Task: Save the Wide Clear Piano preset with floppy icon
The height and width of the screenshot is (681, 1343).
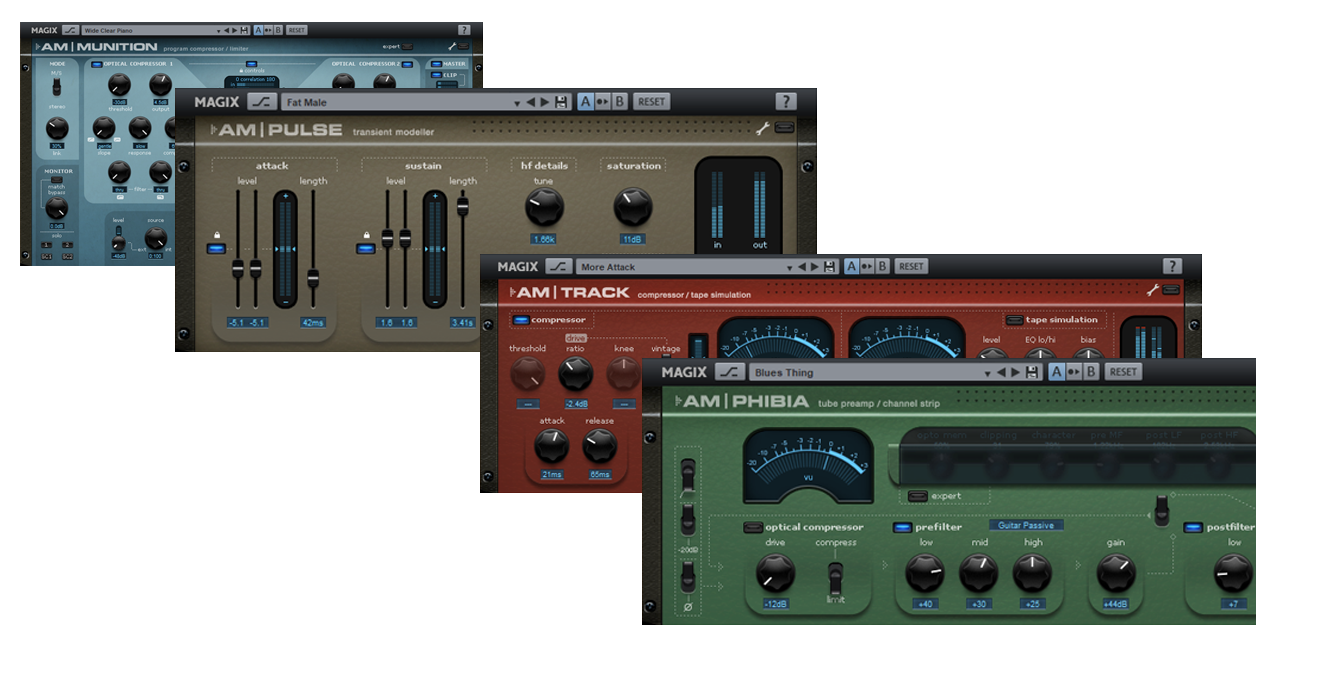Action: click(x=244, y=31)
